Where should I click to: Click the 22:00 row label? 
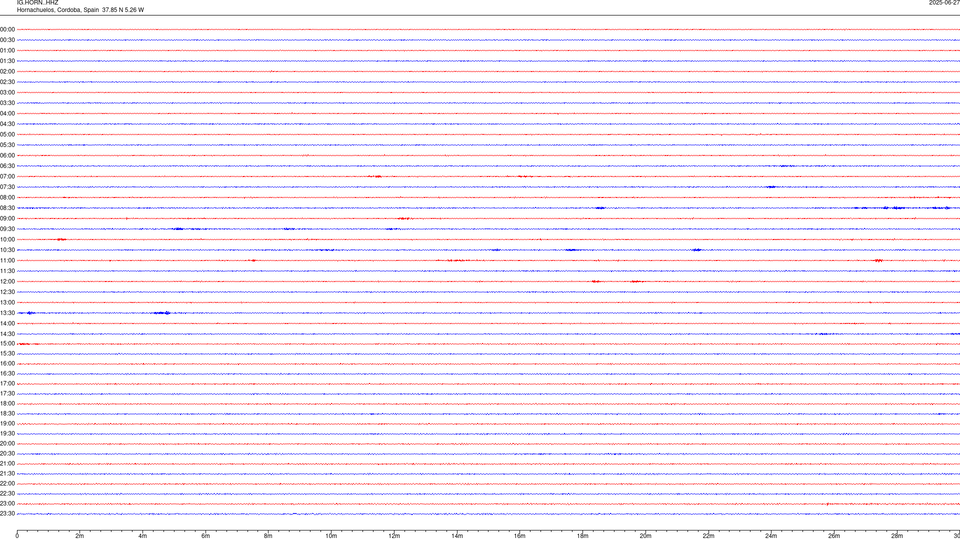[x=7, y=484]
